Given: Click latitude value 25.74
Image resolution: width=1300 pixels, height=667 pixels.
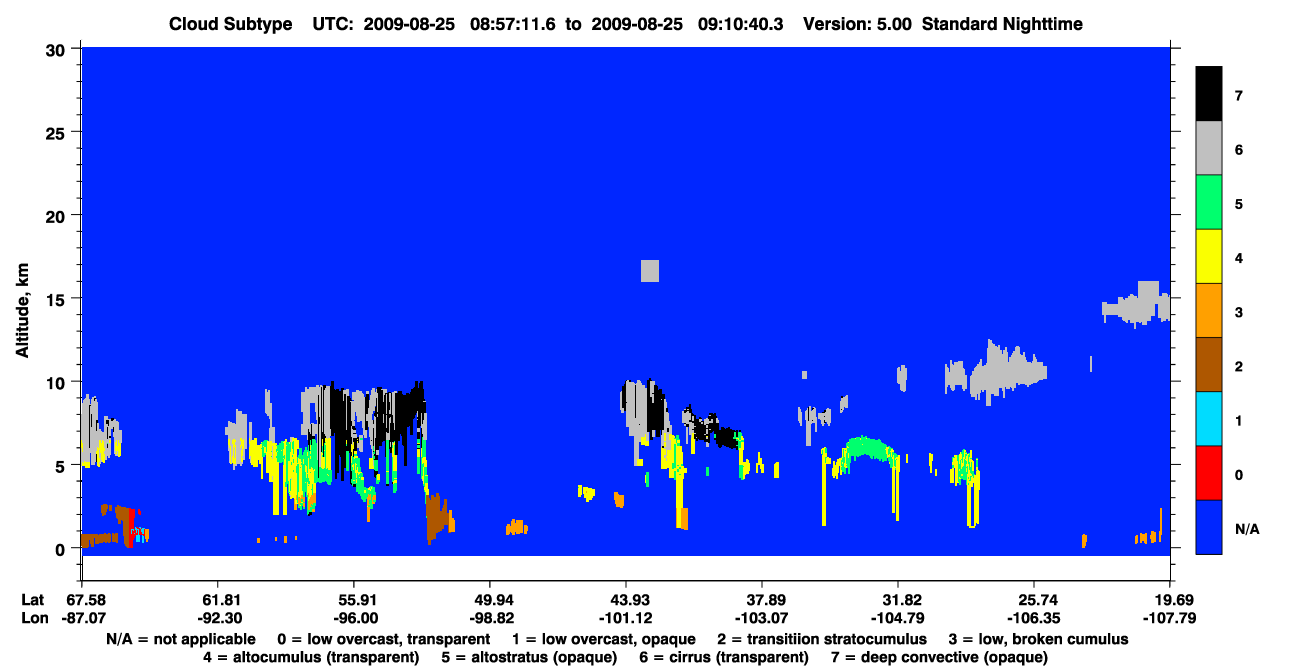Looking at the screenshot, I should coord(1034,600).
